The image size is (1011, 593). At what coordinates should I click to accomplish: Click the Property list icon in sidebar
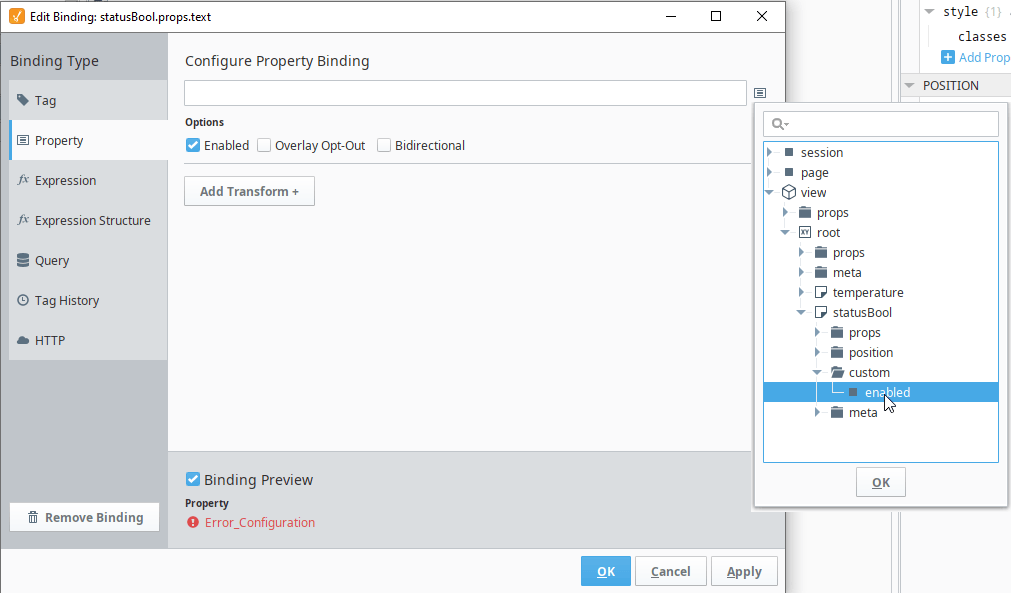coord(23,140)
